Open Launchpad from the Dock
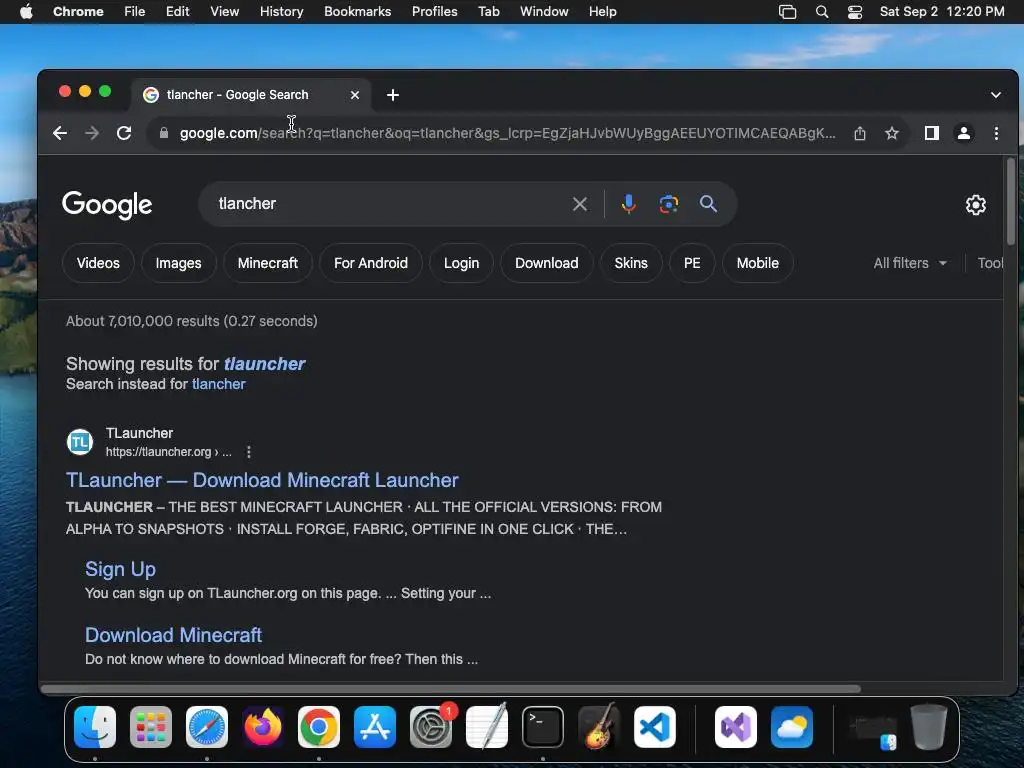This screenshot has height=768, width=1024. (151, 727)
